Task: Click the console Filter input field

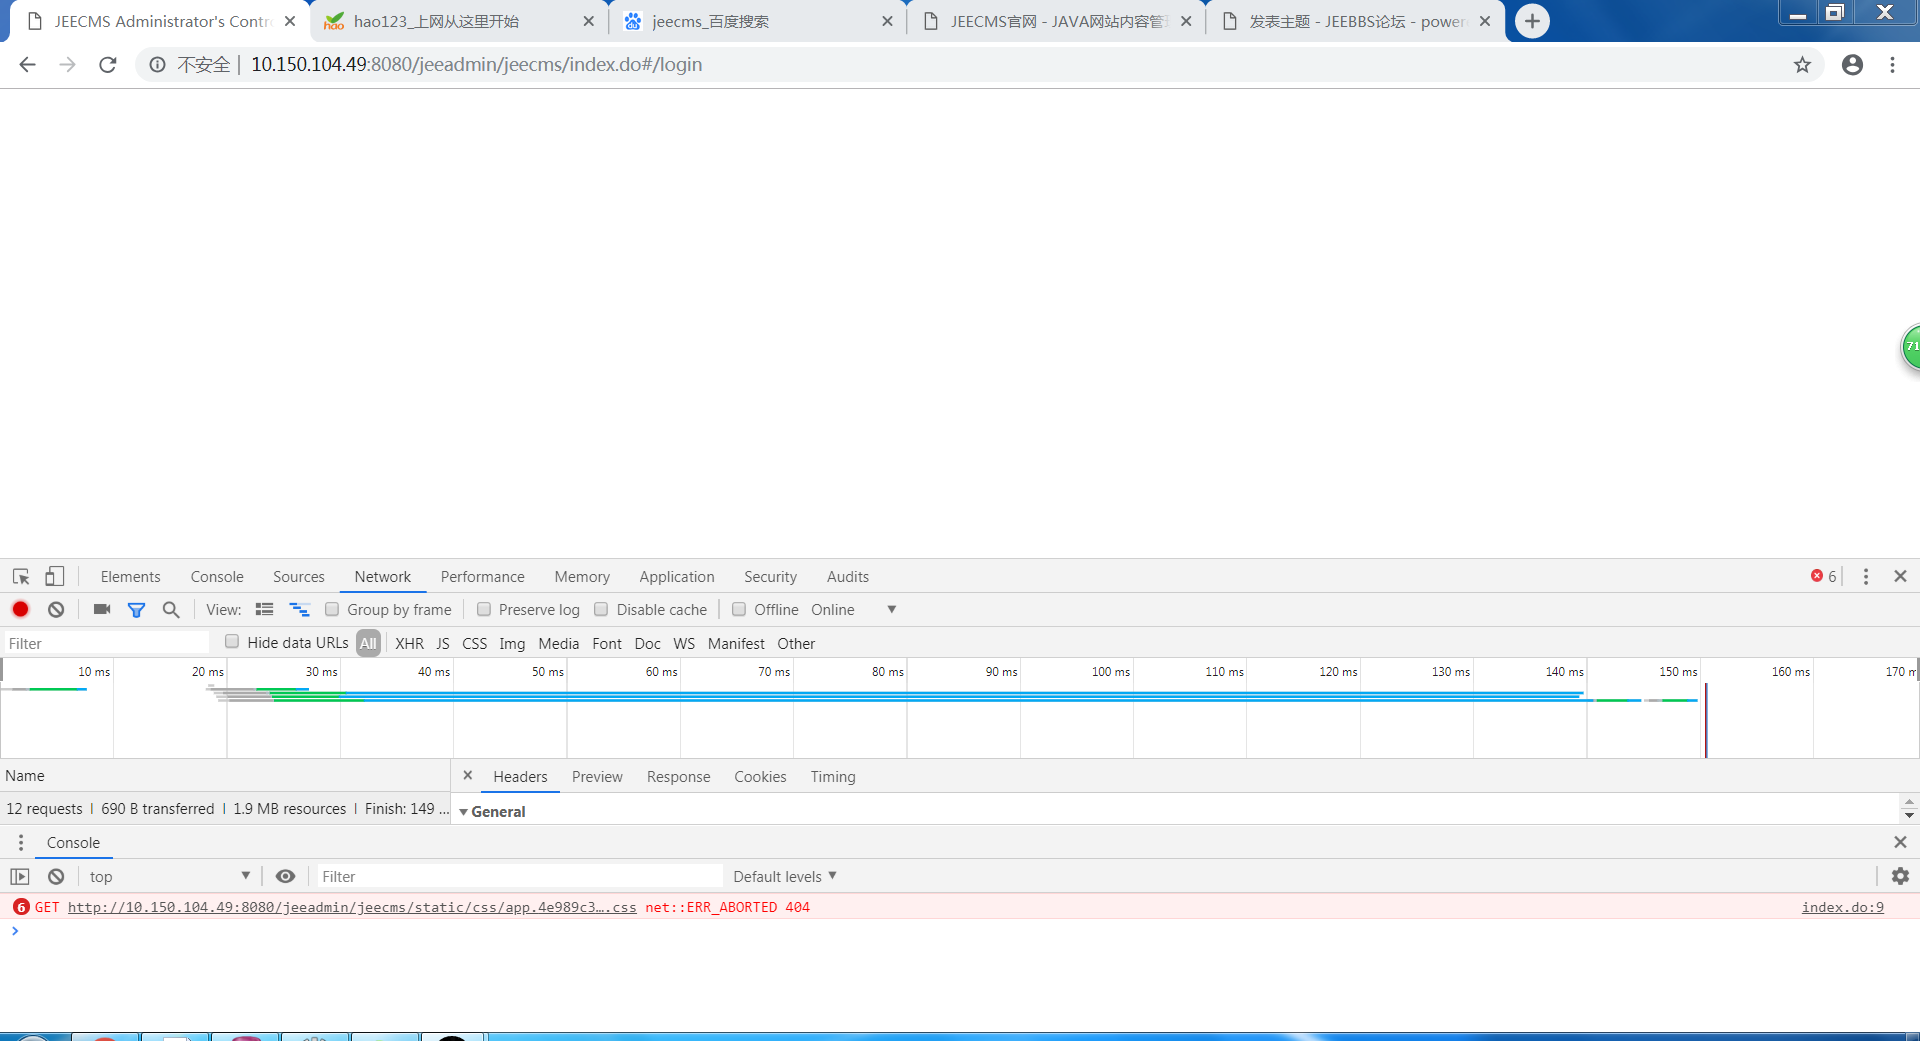Action: click(x=520, y=877)
